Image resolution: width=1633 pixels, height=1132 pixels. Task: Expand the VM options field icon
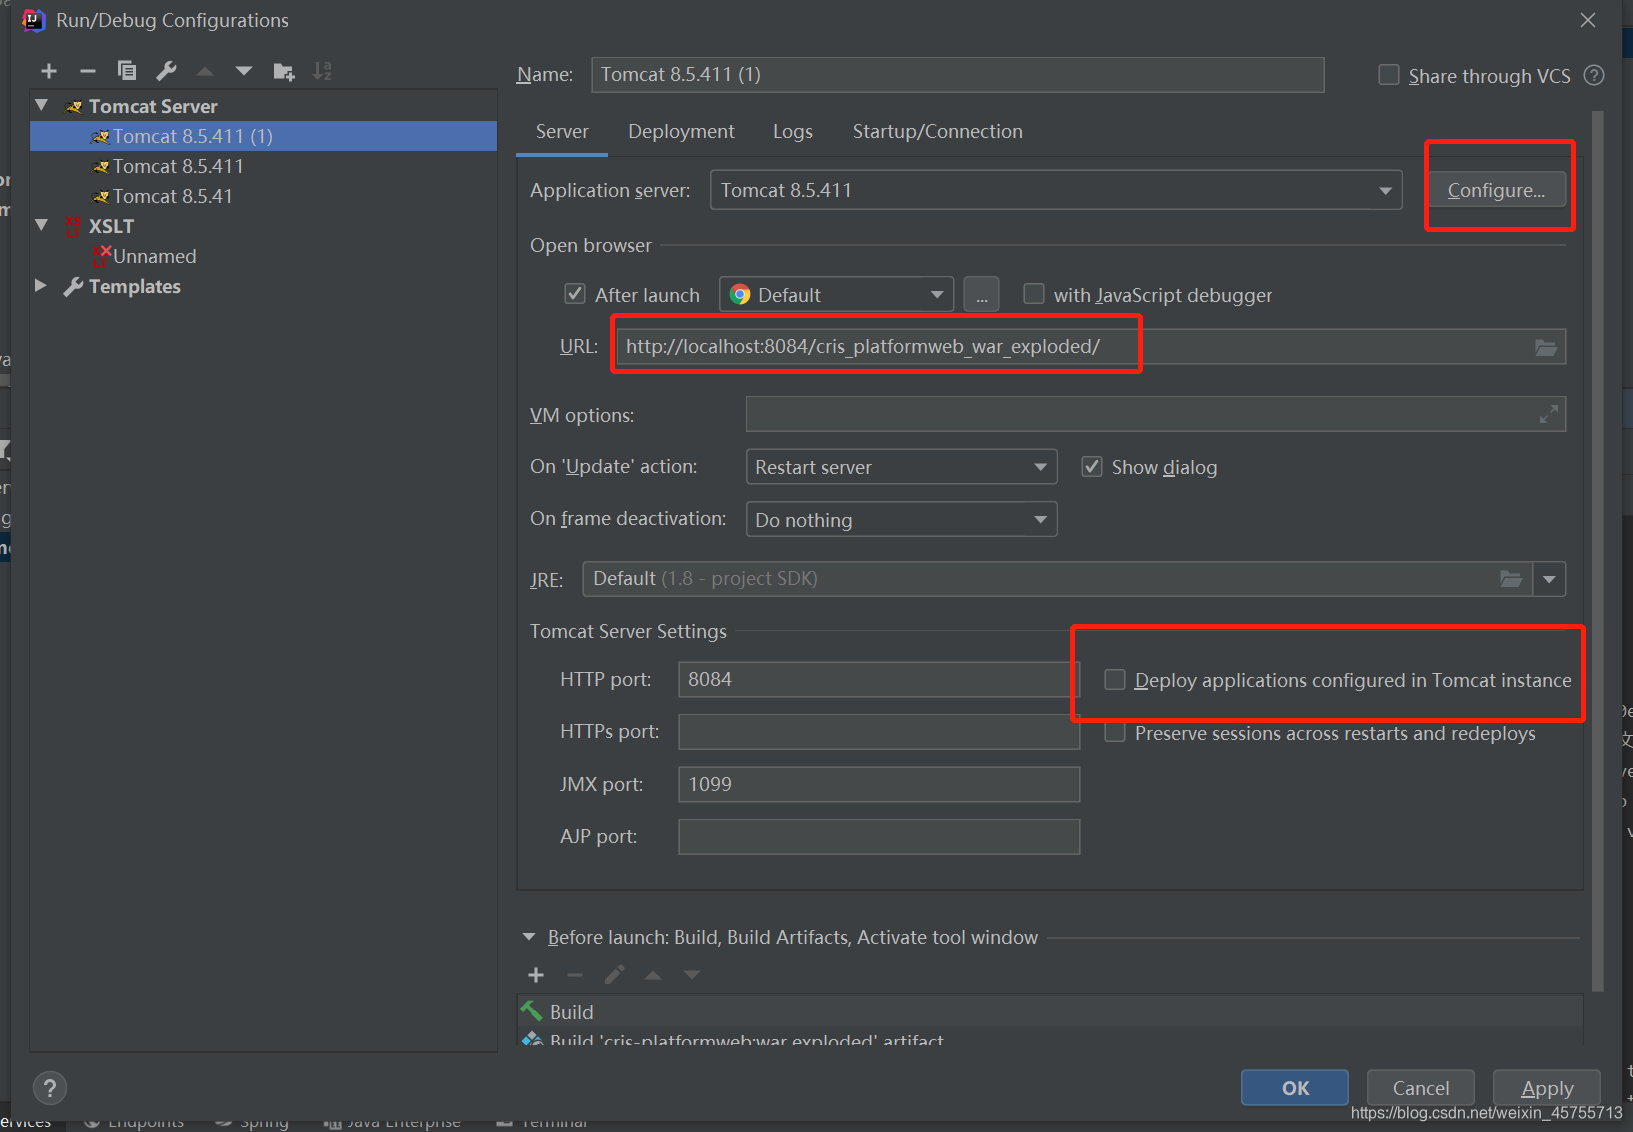click(1549, 414)
